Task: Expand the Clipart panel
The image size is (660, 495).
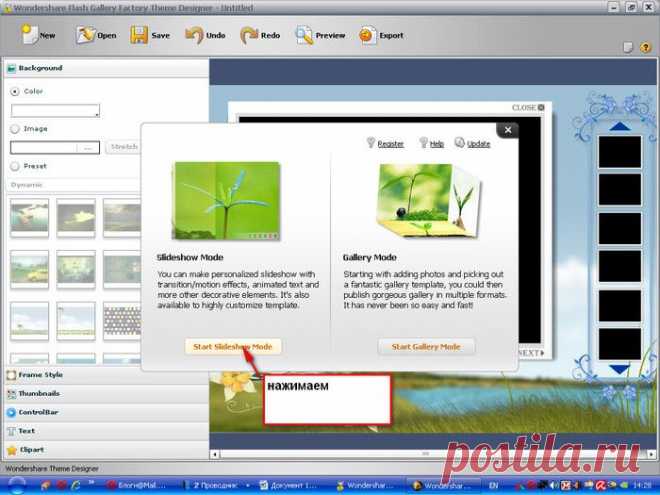Action: pyautogui.click(x=106, y=450)
